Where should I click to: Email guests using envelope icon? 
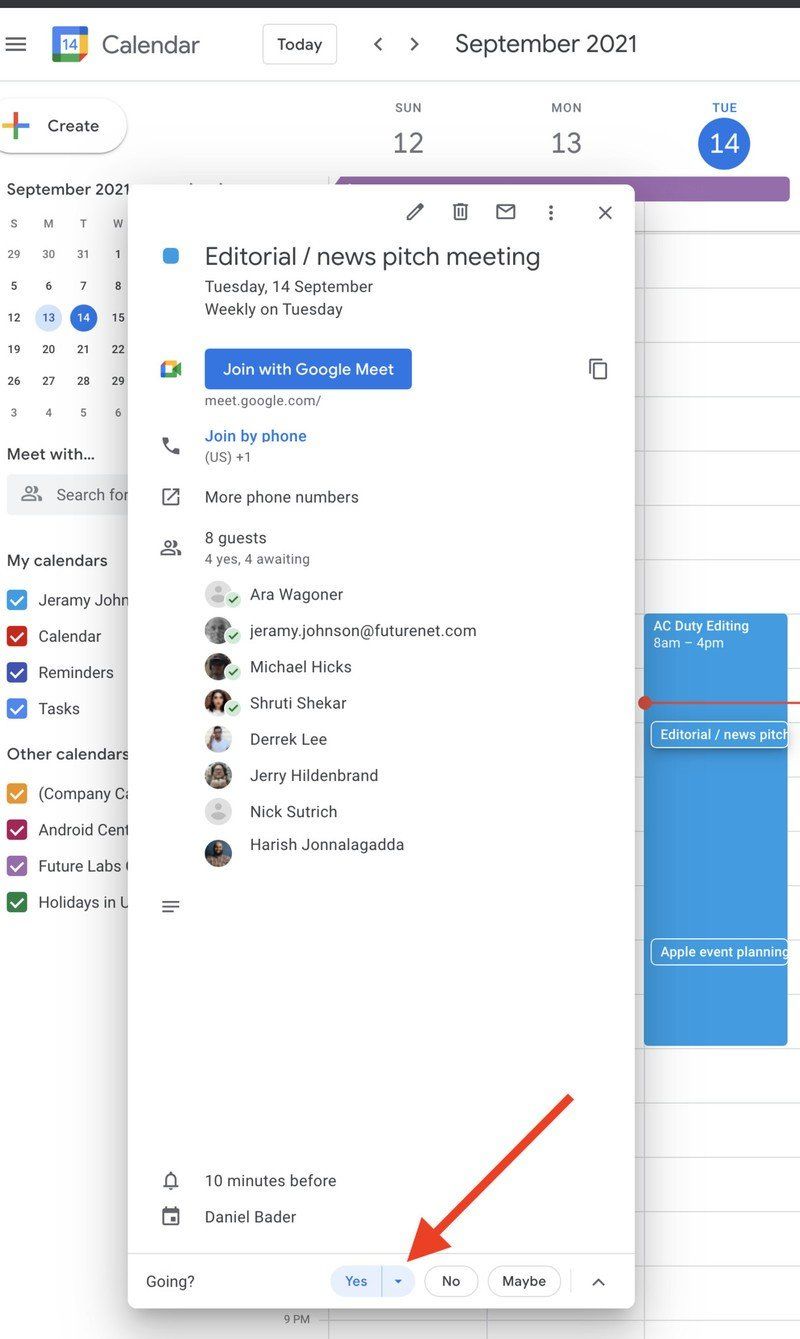[x=506, y=212]
